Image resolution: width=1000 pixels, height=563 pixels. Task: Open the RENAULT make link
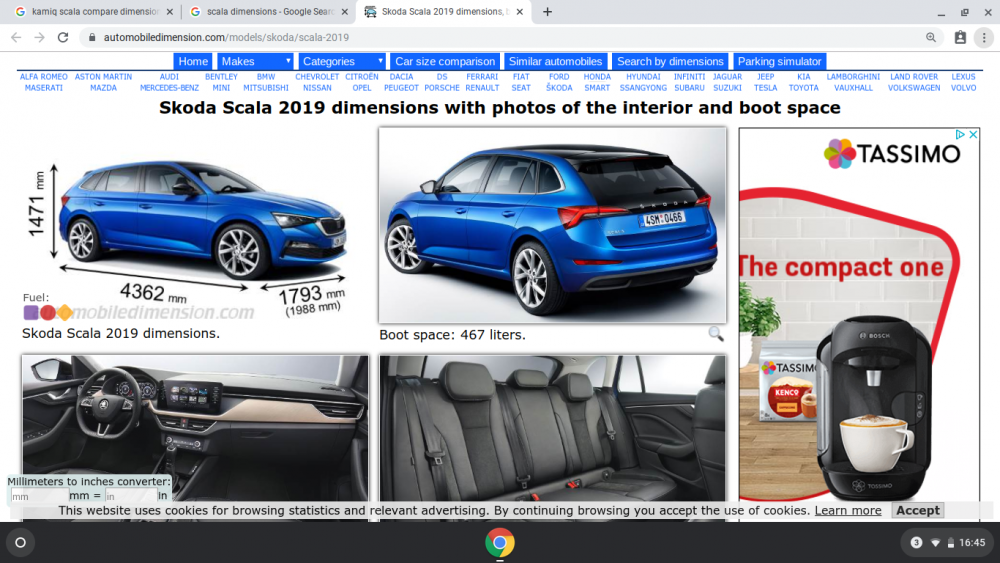coord(482,88)
